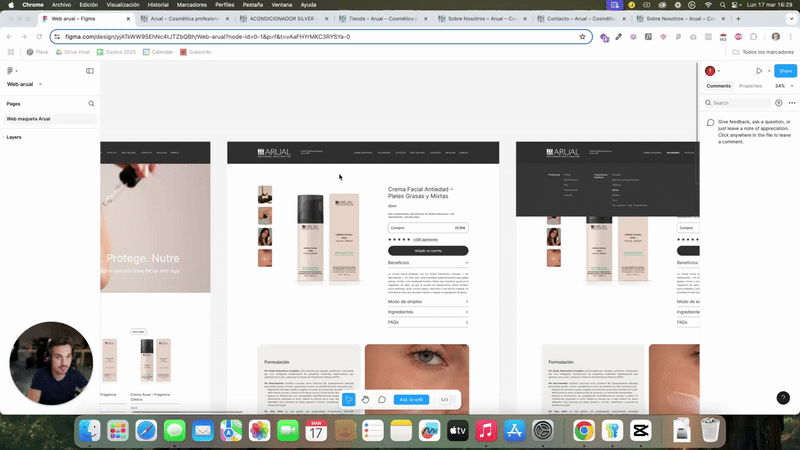
Task: Open the comment filter icon
Action: 779,103
